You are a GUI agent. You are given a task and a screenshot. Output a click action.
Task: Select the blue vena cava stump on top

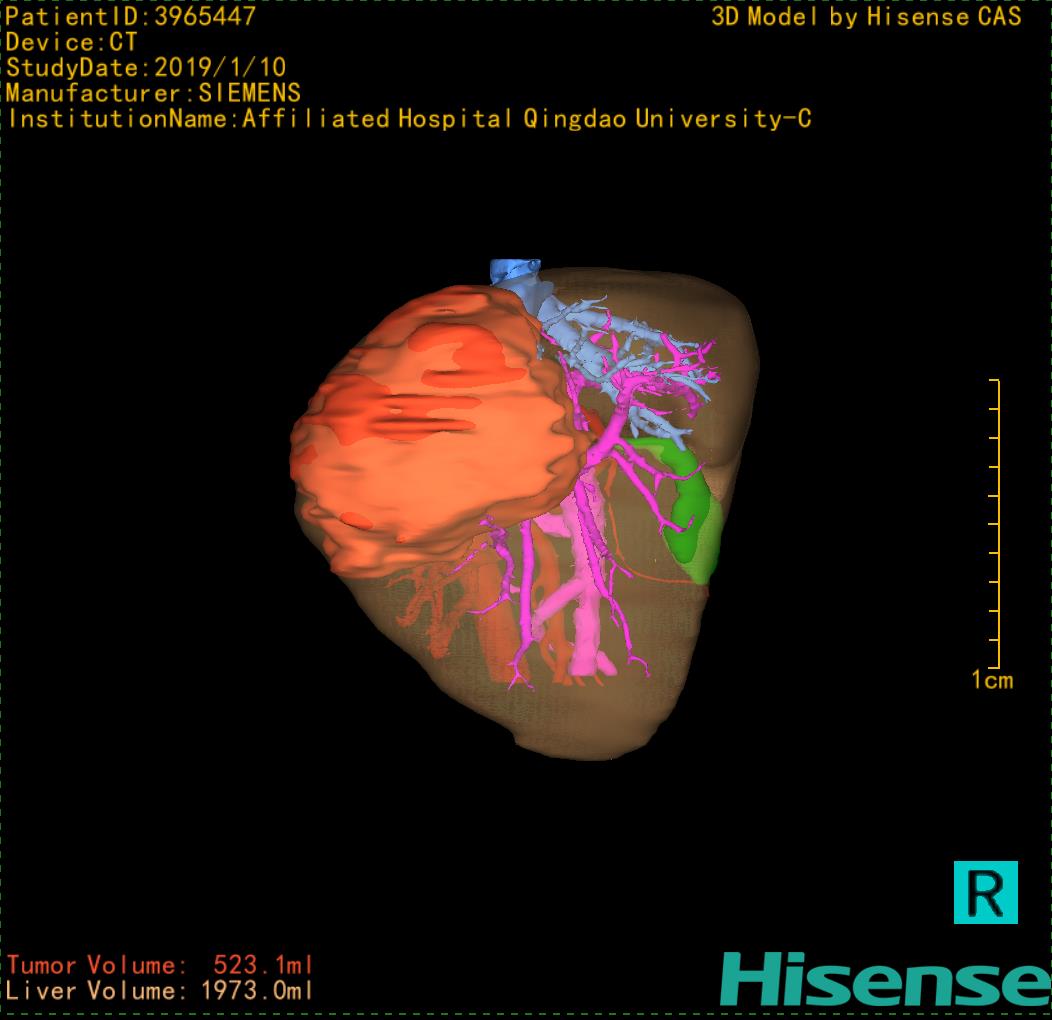click(x=513, y=271)
